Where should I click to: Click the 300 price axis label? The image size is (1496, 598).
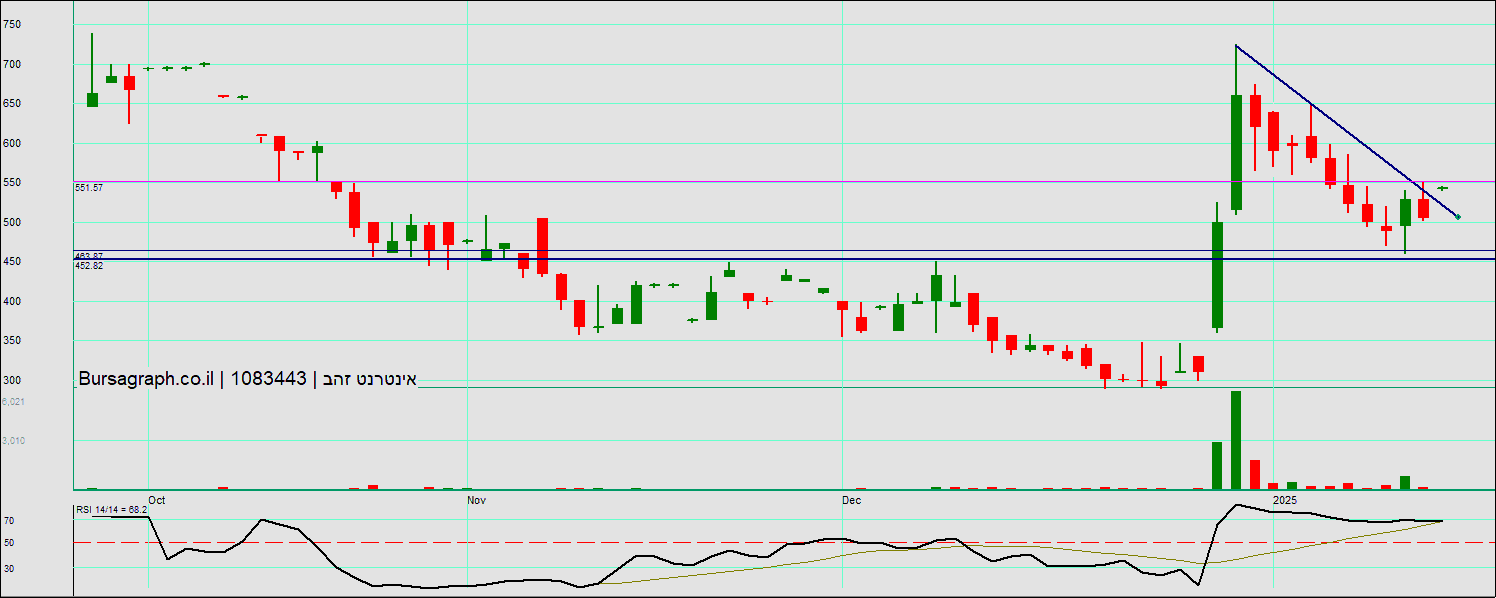(x=11, y=380)
